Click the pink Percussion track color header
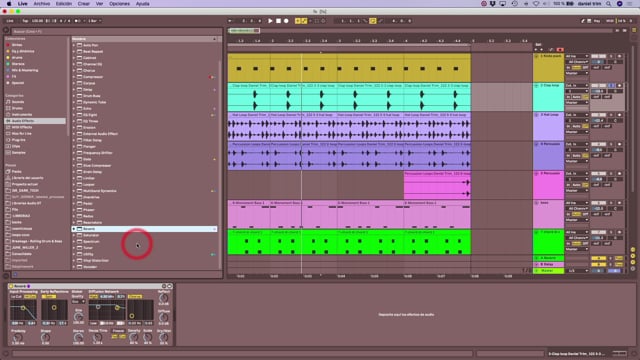This screenshot has width=640, height=360. (x=549, y=185)
